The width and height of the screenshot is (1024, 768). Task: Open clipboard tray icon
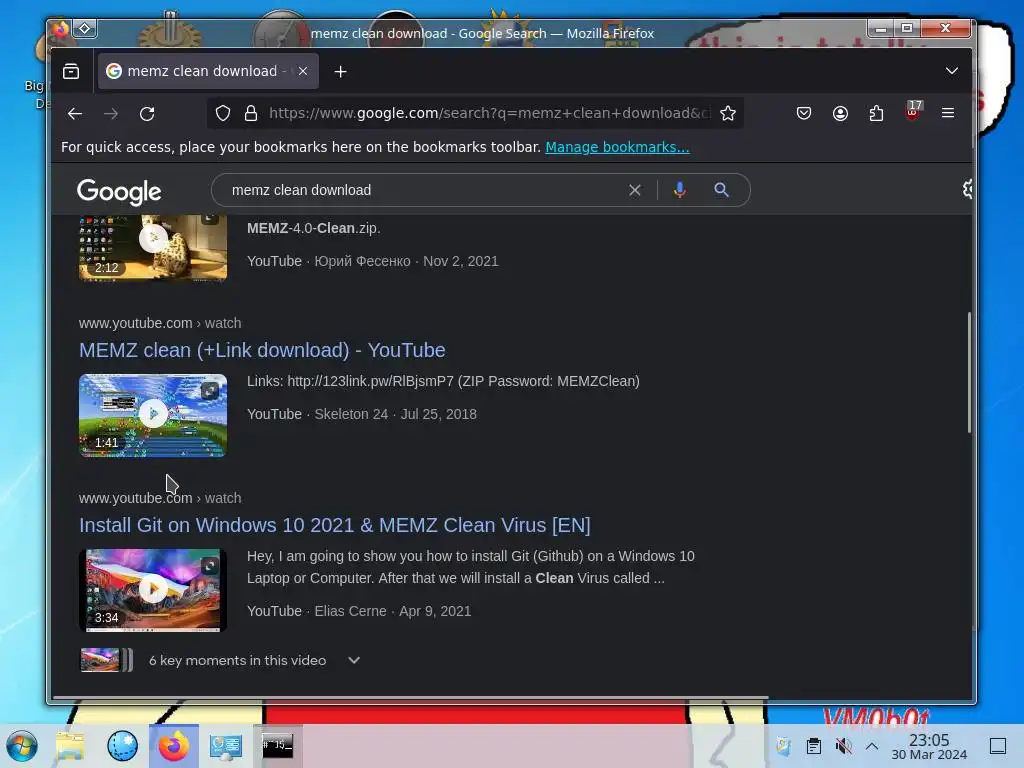click(814, 746)
